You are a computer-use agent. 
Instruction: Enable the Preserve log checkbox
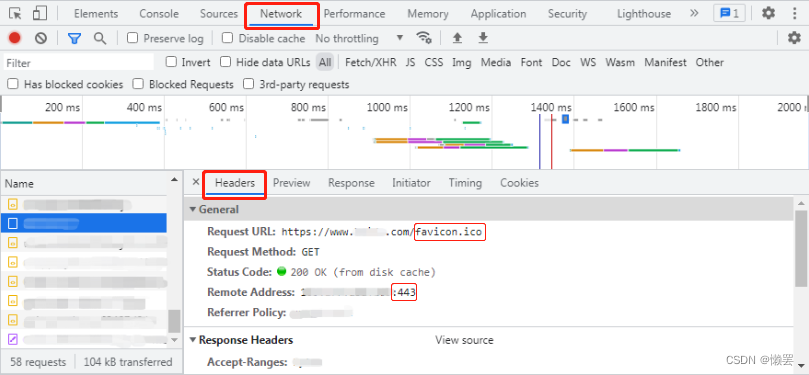tap(133, 38)
